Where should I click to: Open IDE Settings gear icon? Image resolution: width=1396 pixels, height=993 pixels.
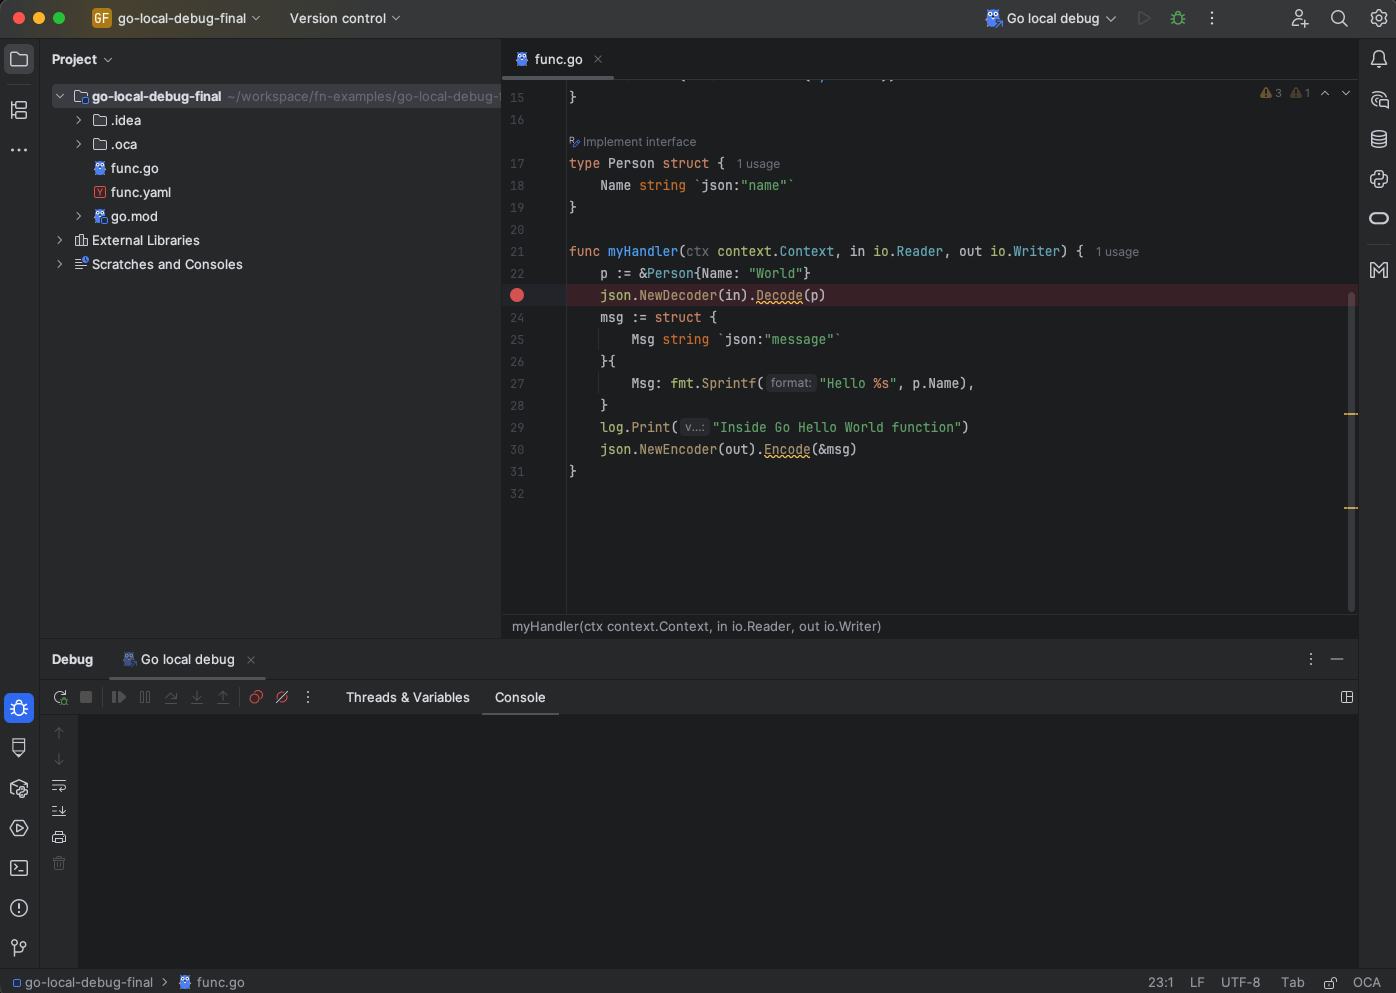tap(1379, 18)
